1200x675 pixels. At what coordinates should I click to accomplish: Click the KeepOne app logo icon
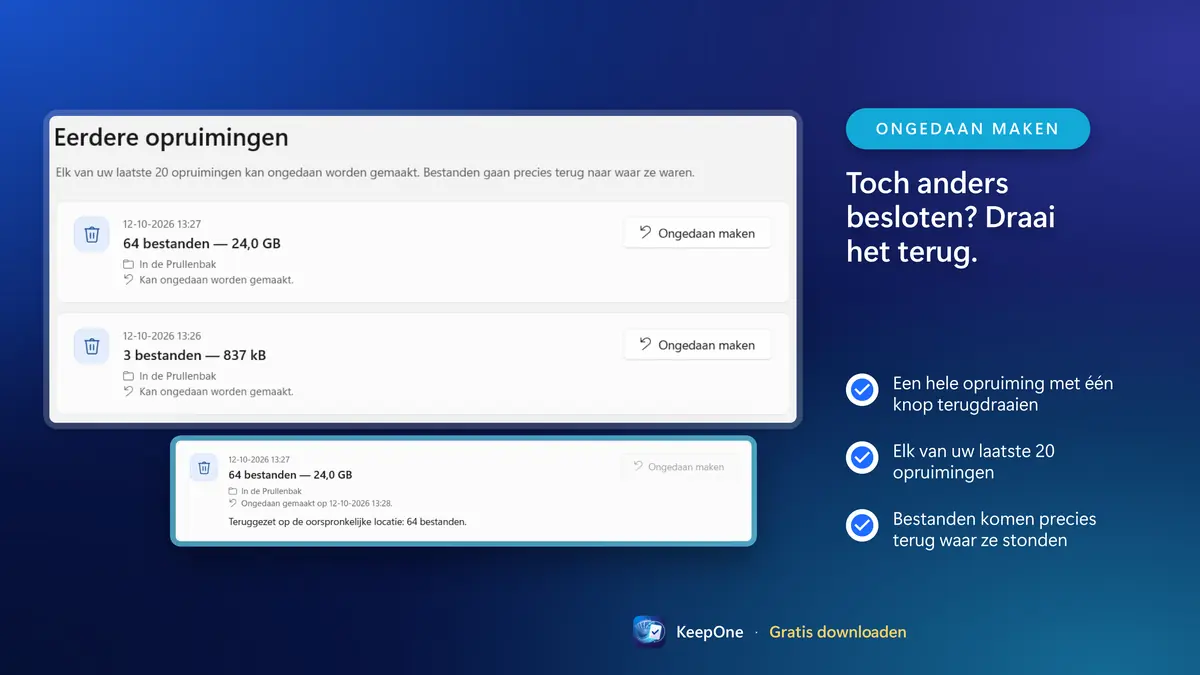pos(649,632)
